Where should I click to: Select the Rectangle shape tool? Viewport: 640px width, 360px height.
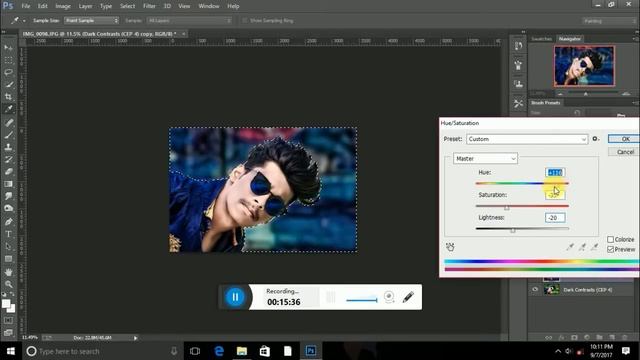[x=8, y=259]
